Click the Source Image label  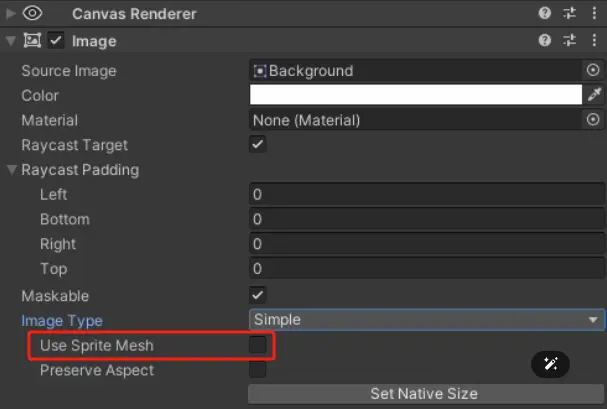[69, 71]
